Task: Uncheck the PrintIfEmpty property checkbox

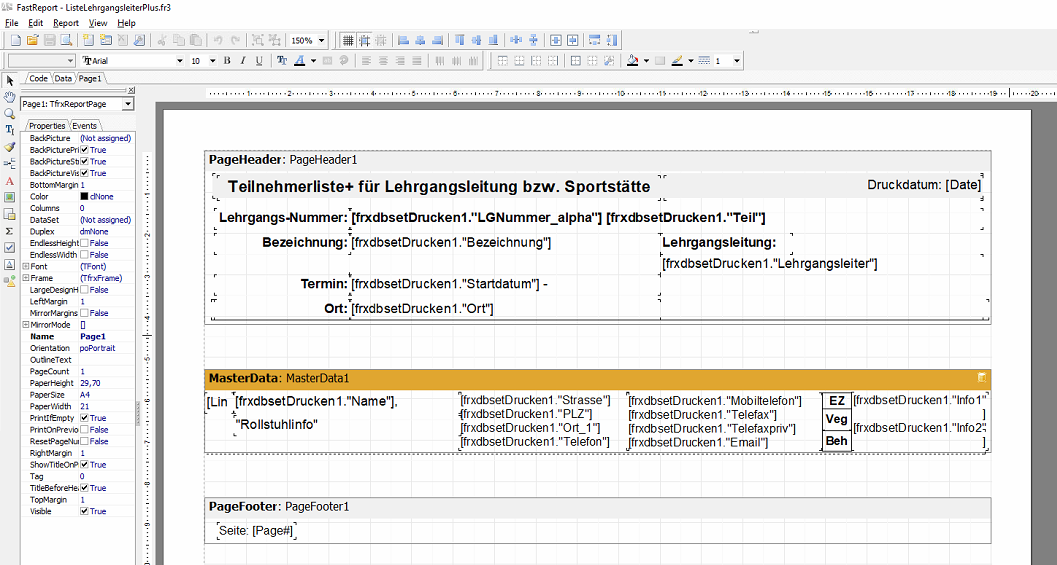Action: [x=85, y=418]
